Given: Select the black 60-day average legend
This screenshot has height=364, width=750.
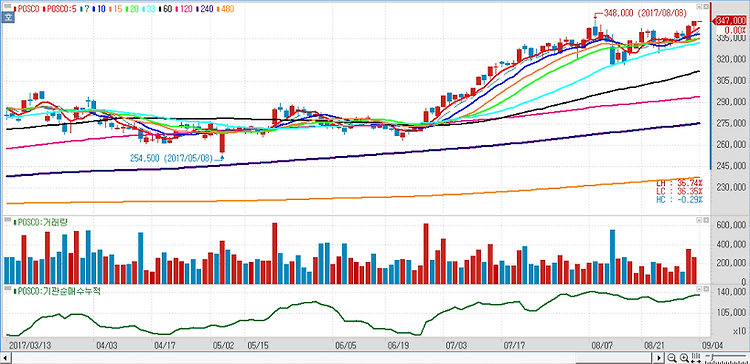Looking at the screenshot, I should [165, 9].
